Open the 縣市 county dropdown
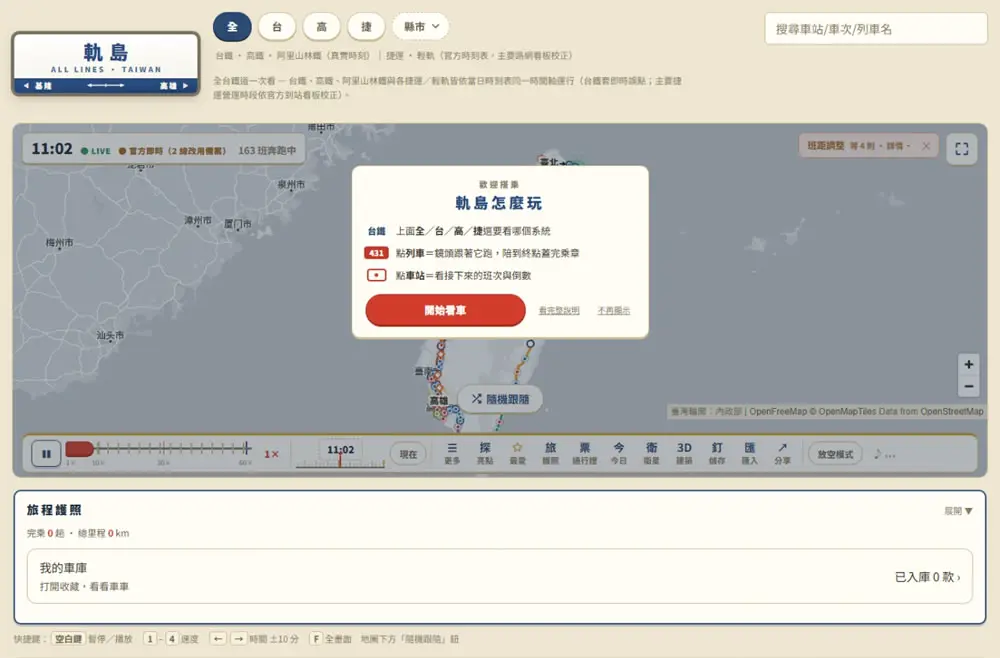Image resolution: width=1000 pixels, height=658 pixels. [x=420, y=27]
